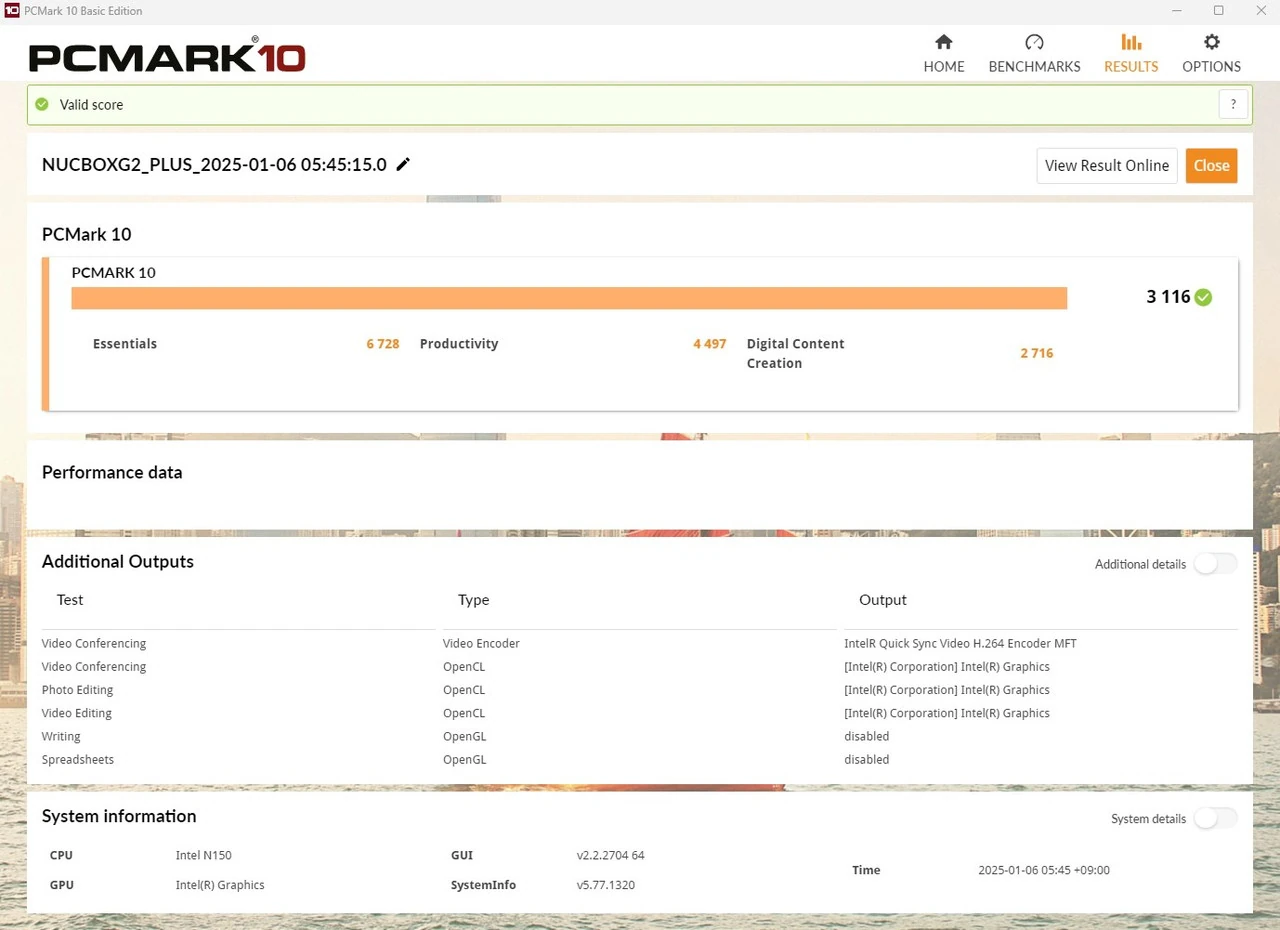Click the green valid score checkmark icon
1280x930 pixels.
tap(42, 104)
